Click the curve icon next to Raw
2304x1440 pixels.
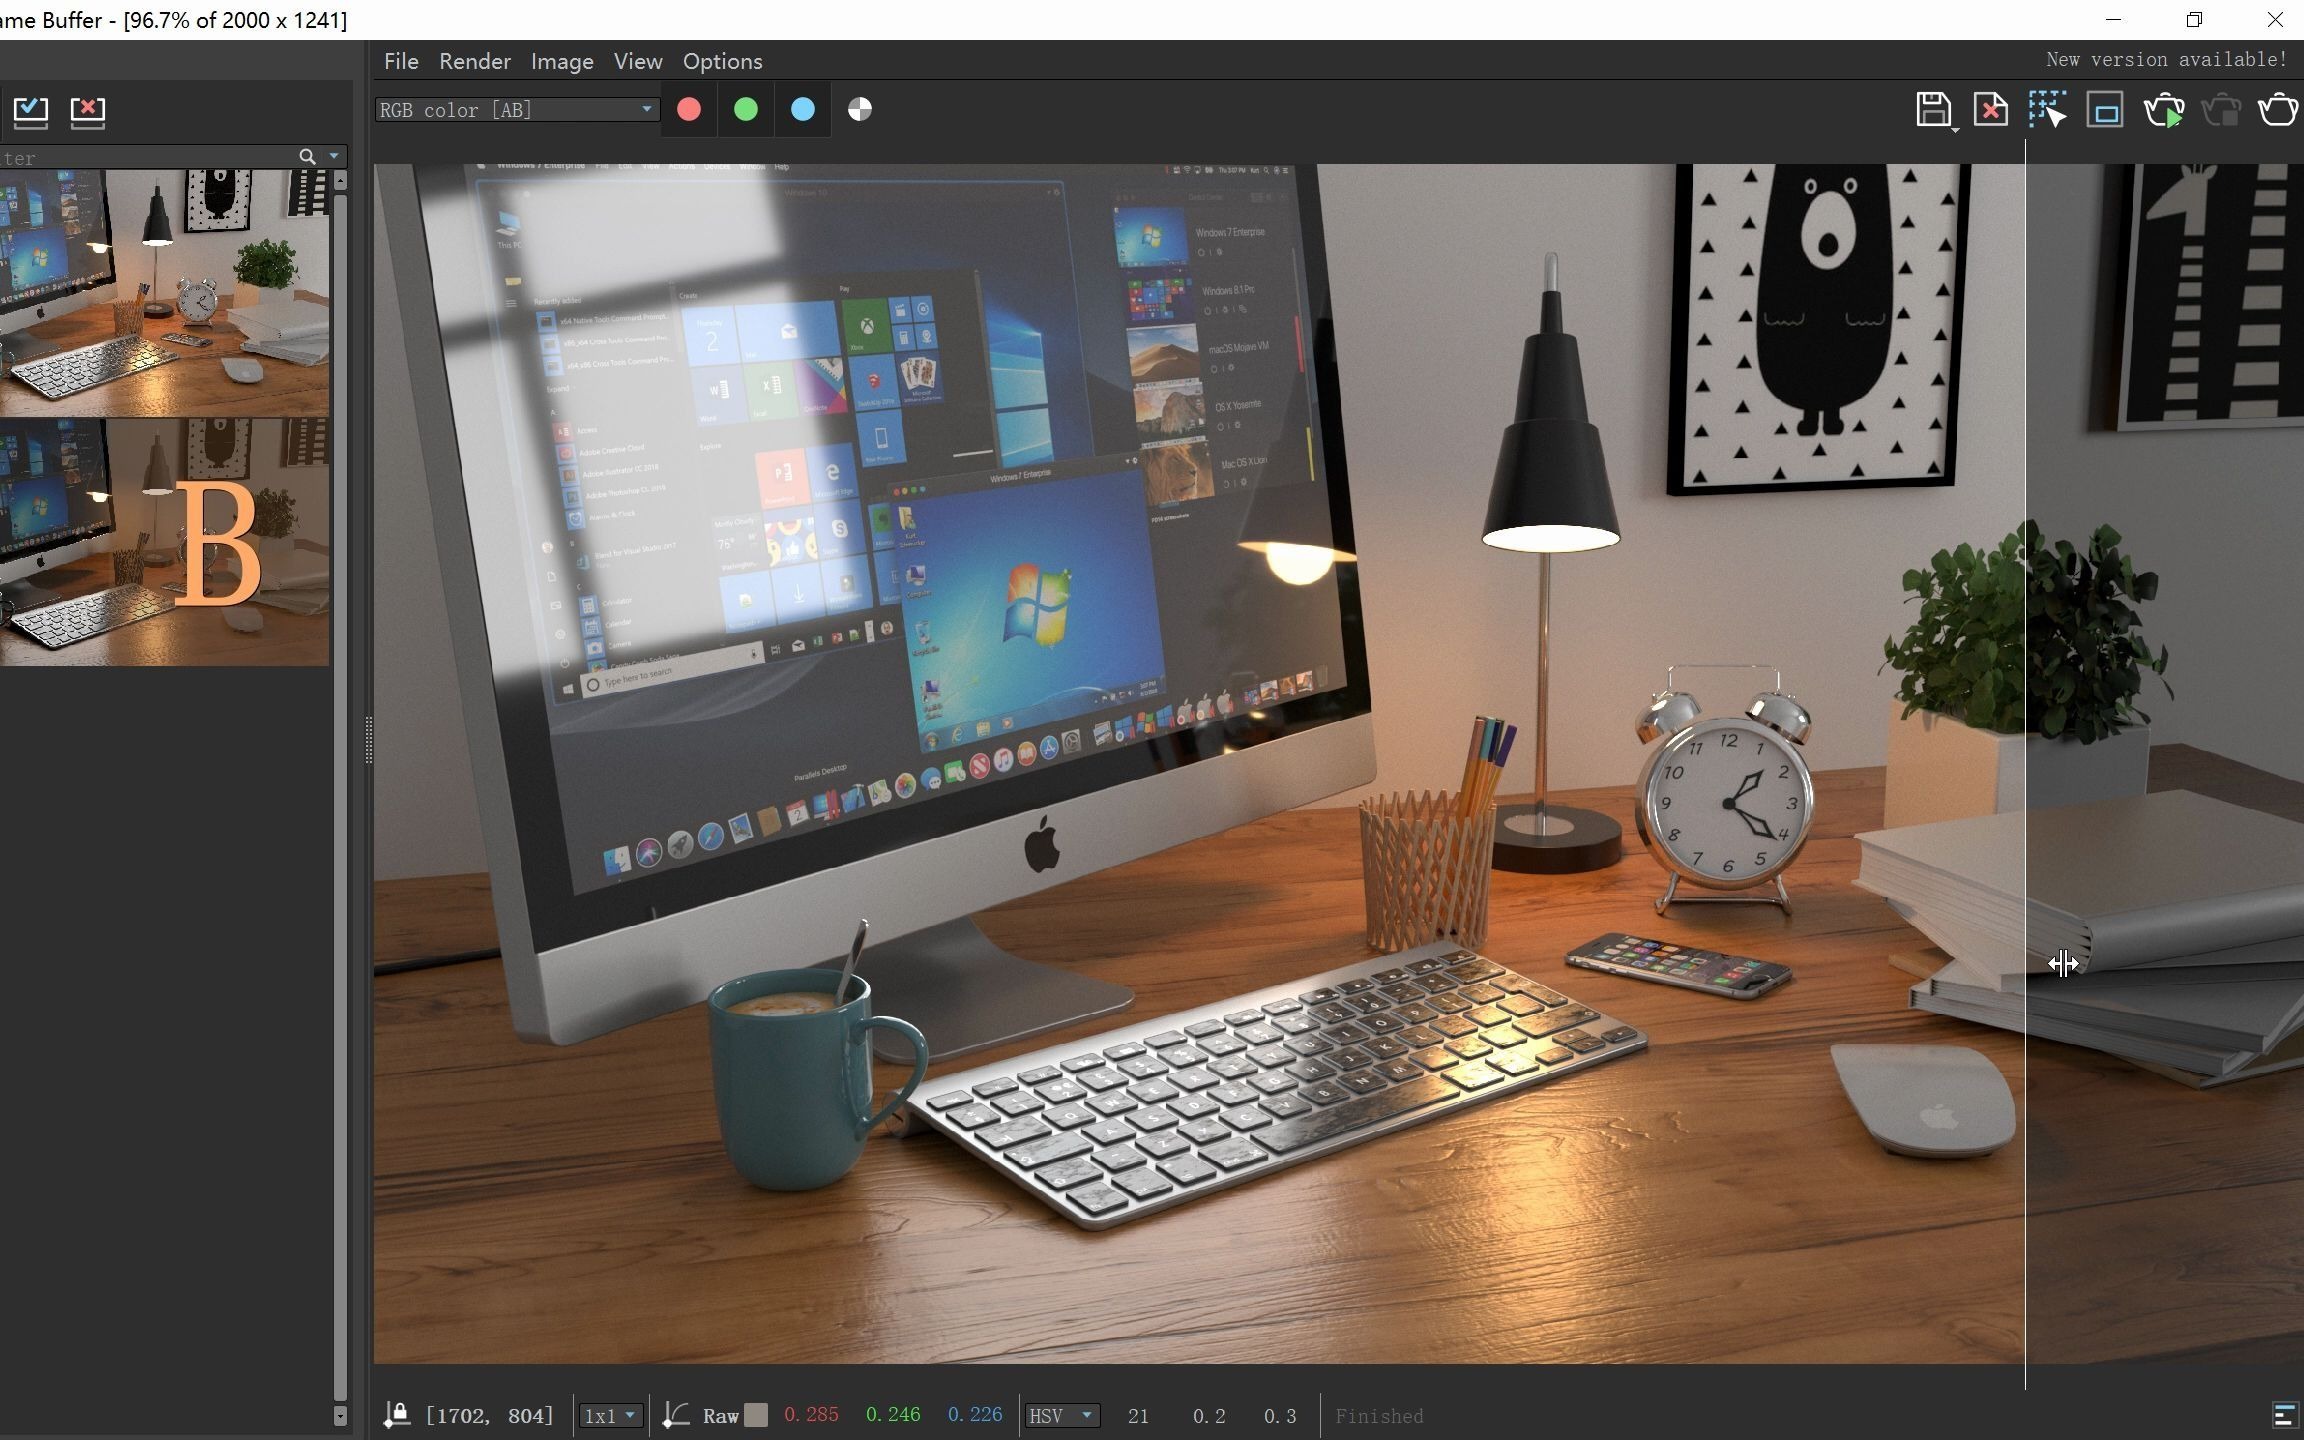tap(676, 1414)
